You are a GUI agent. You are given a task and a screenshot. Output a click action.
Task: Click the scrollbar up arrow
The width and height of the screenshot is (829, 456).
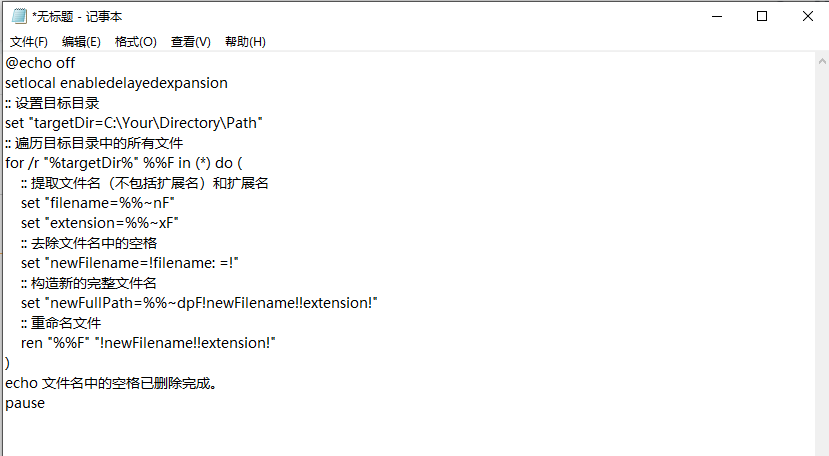(x=822, y=61)
